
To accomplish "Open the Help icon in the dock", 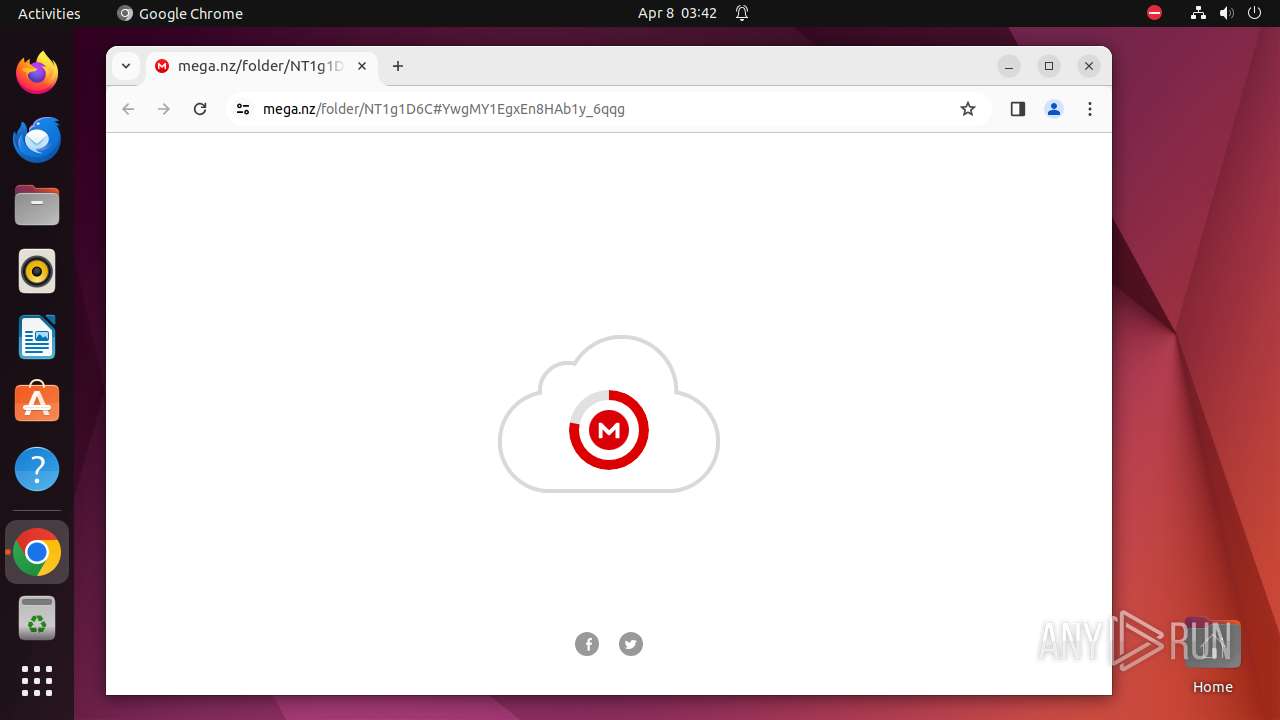I will click(37, 469).
